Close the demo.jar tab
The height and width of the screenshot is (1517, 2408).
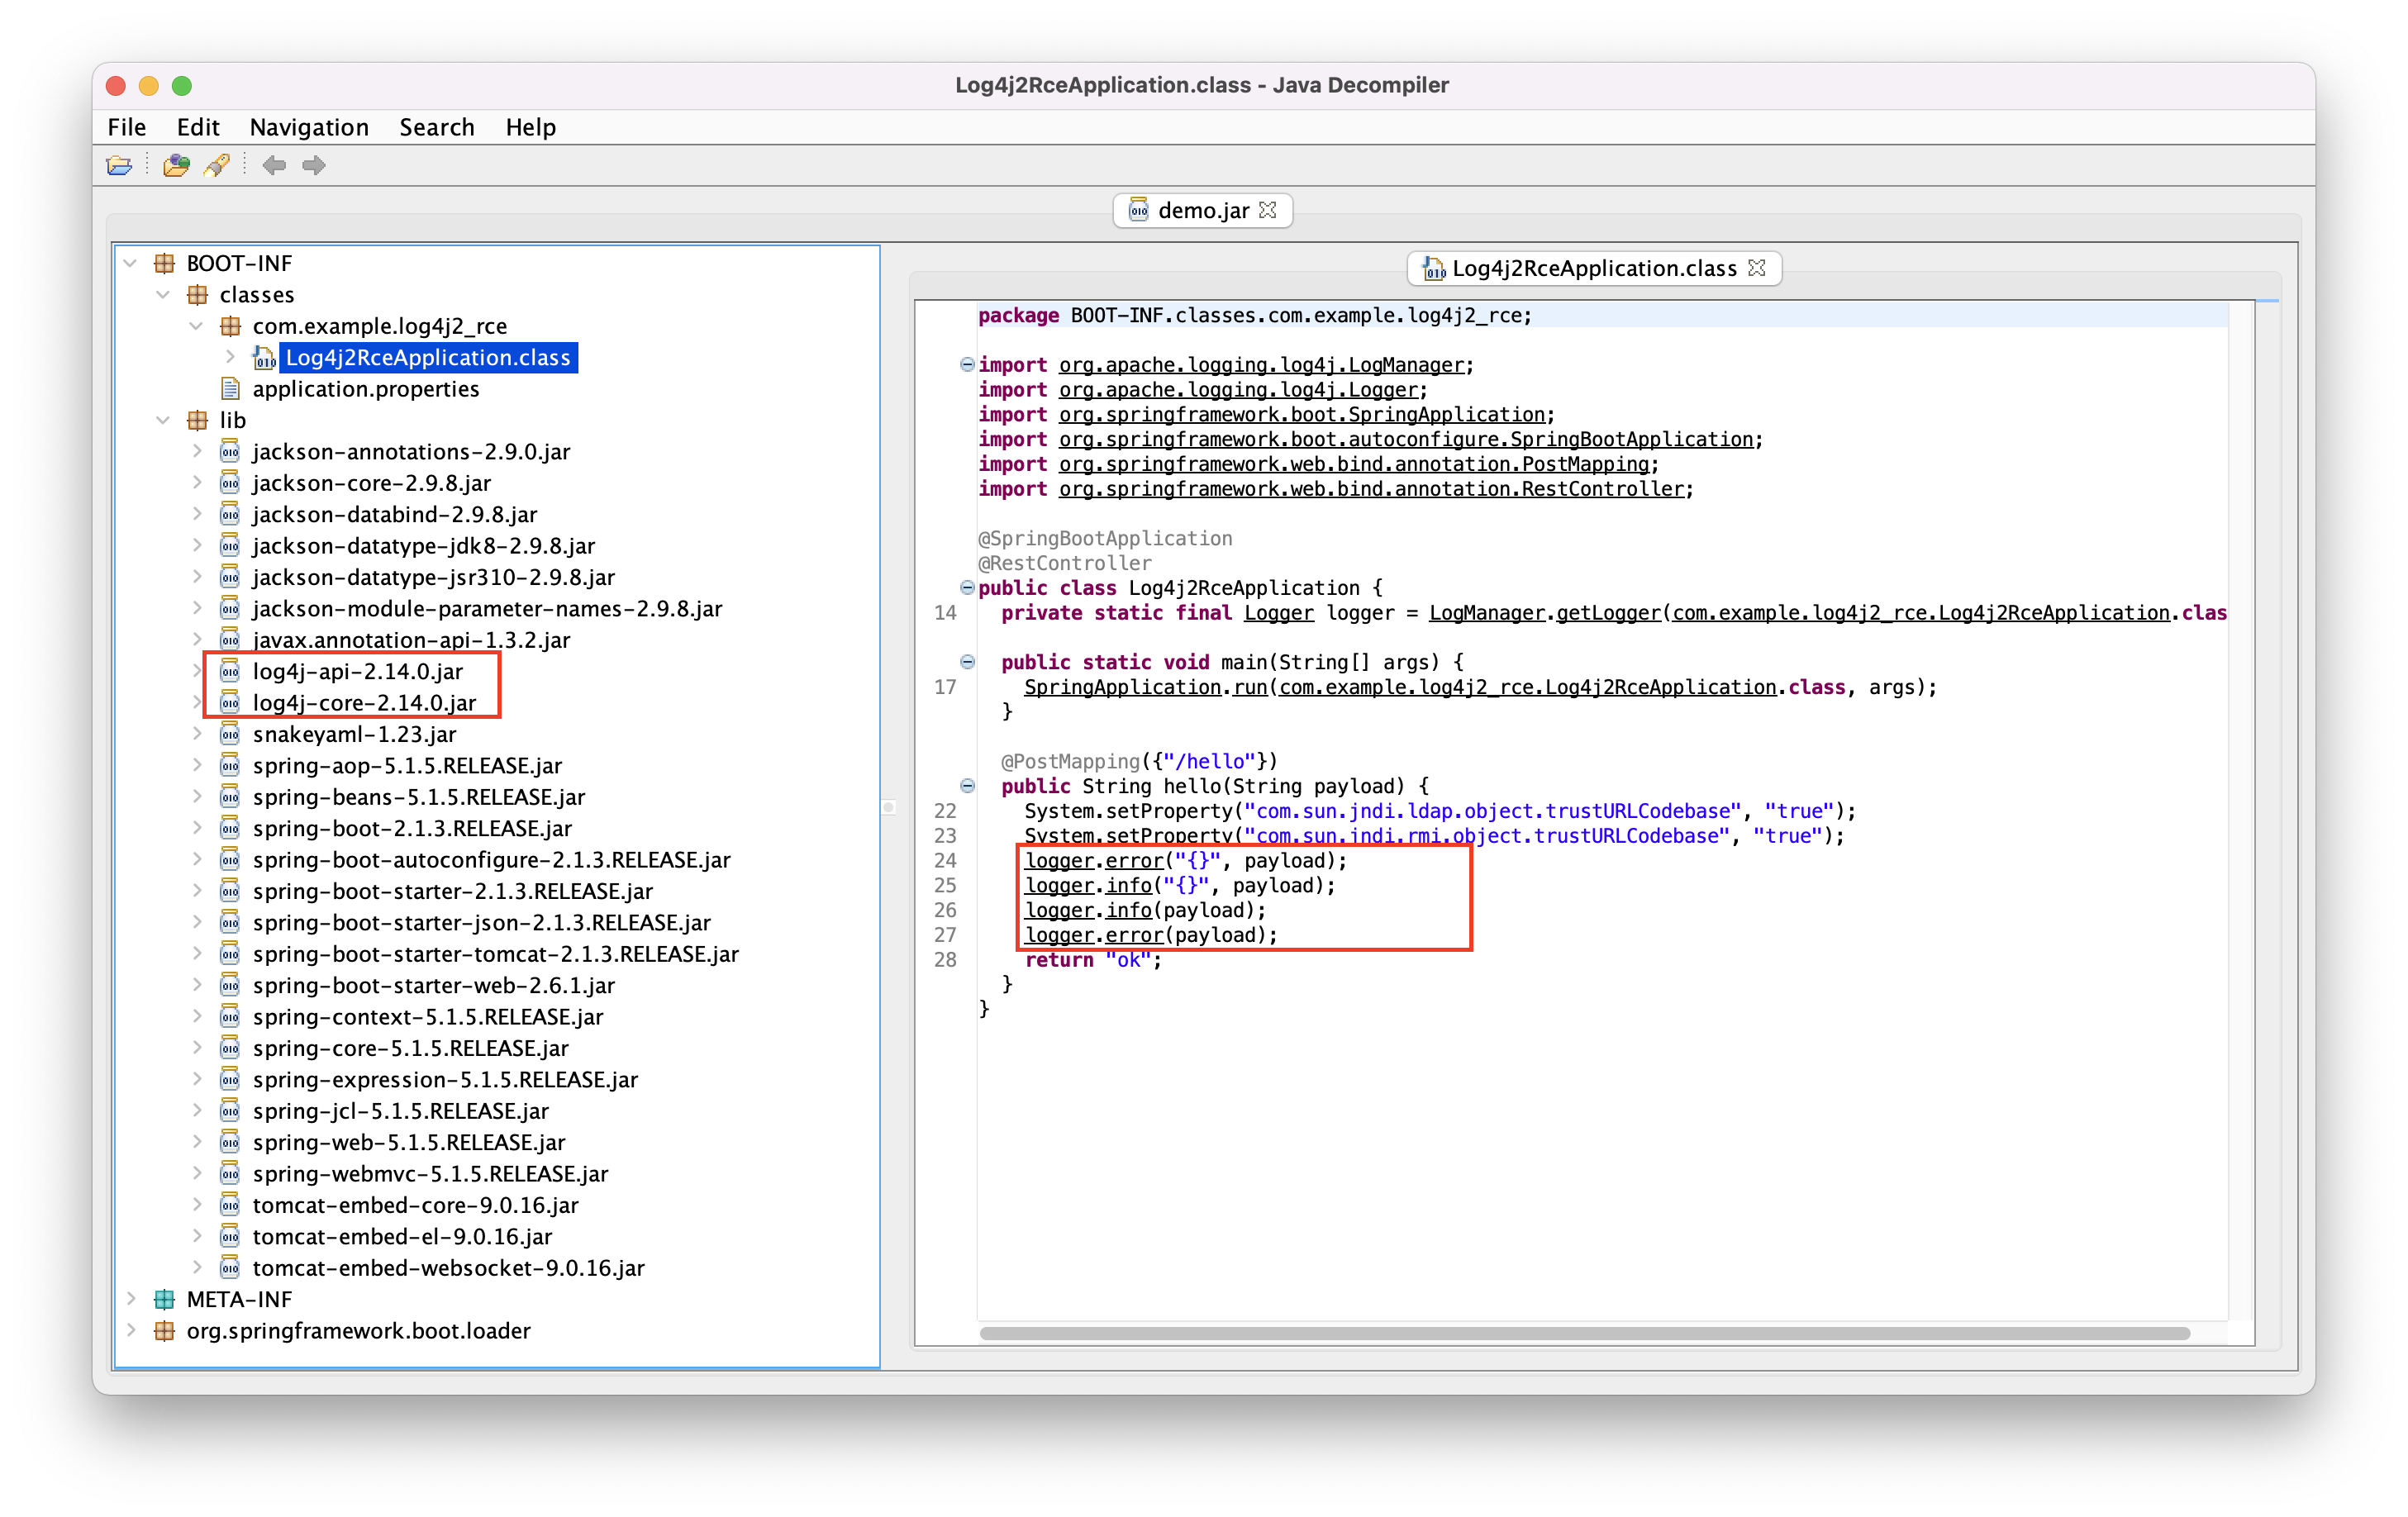(x=1268, y=210)
